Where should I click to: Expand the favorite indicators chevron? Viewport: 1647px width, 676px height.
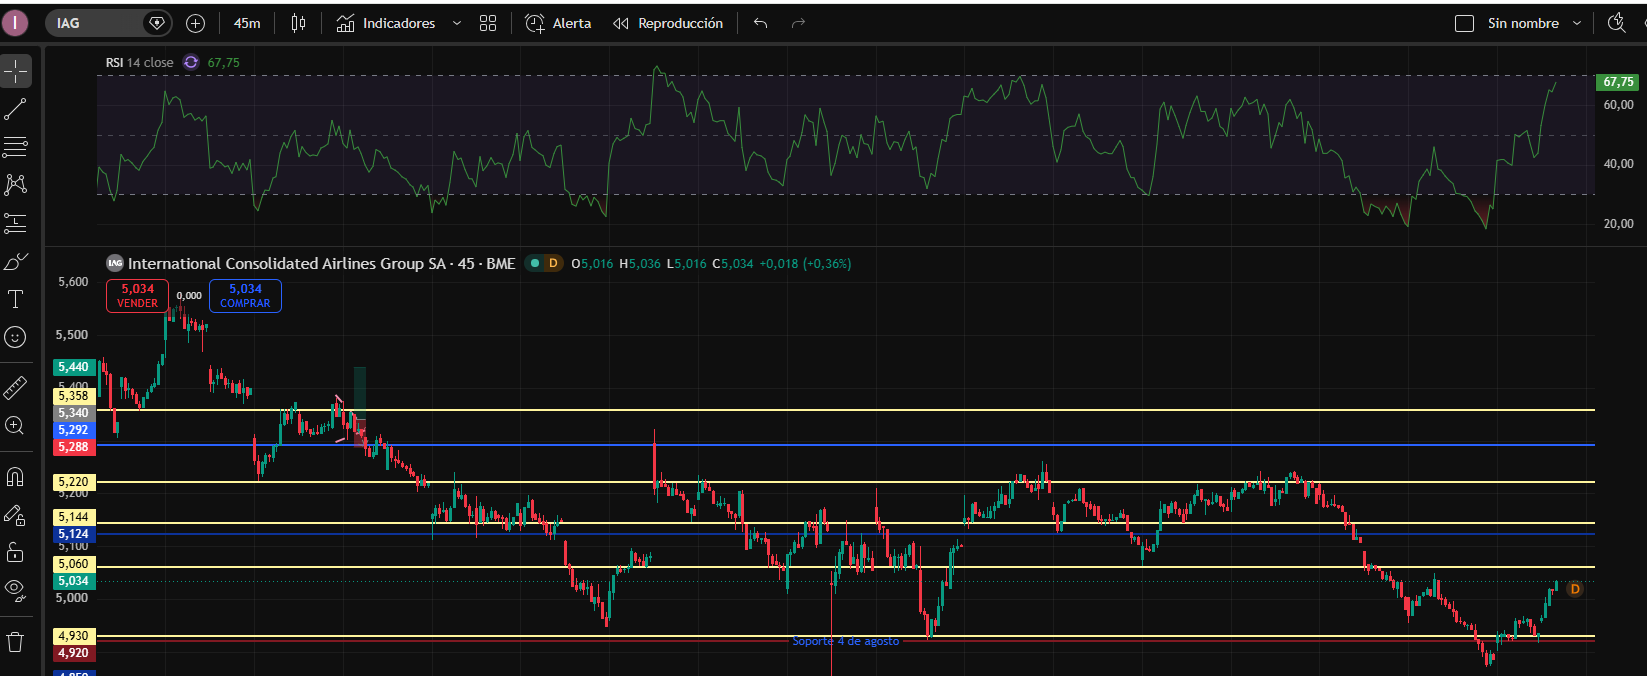[457, 23]
